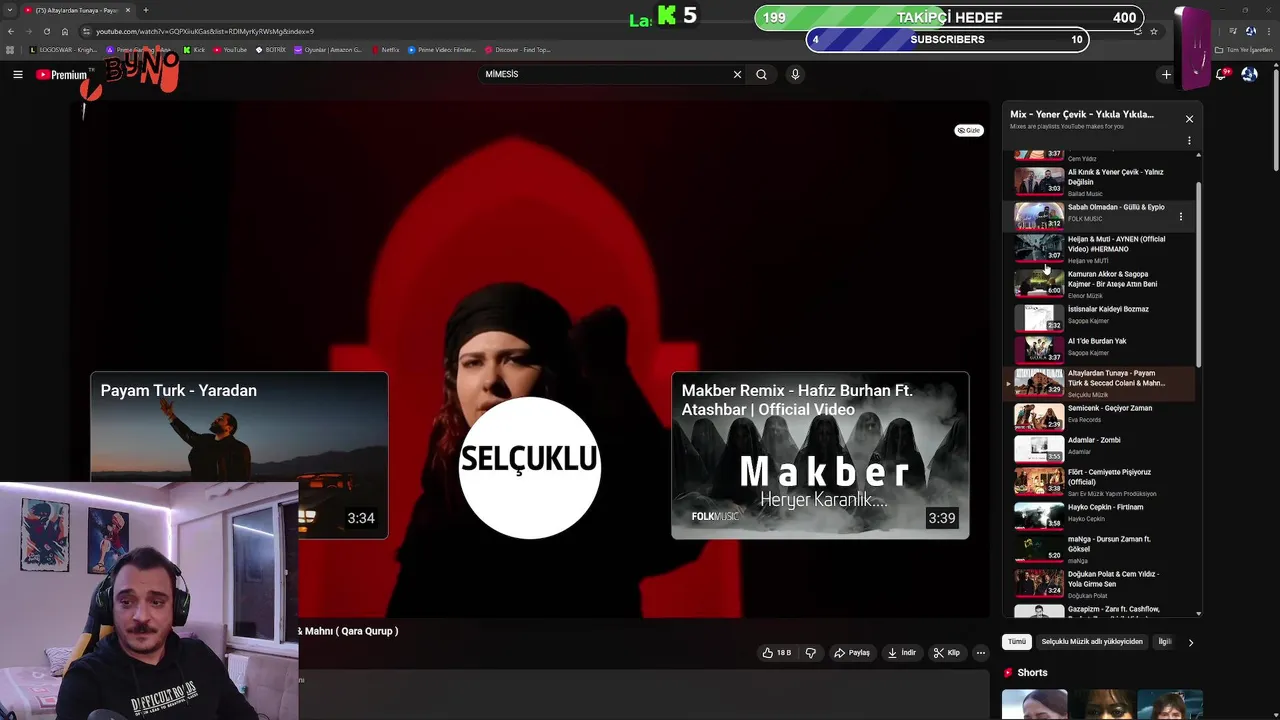Image resolution: width=1280 pixels, height=720 pixels.
Task: Open the YouTube hamburger guide menu
Action: (18, 75)
